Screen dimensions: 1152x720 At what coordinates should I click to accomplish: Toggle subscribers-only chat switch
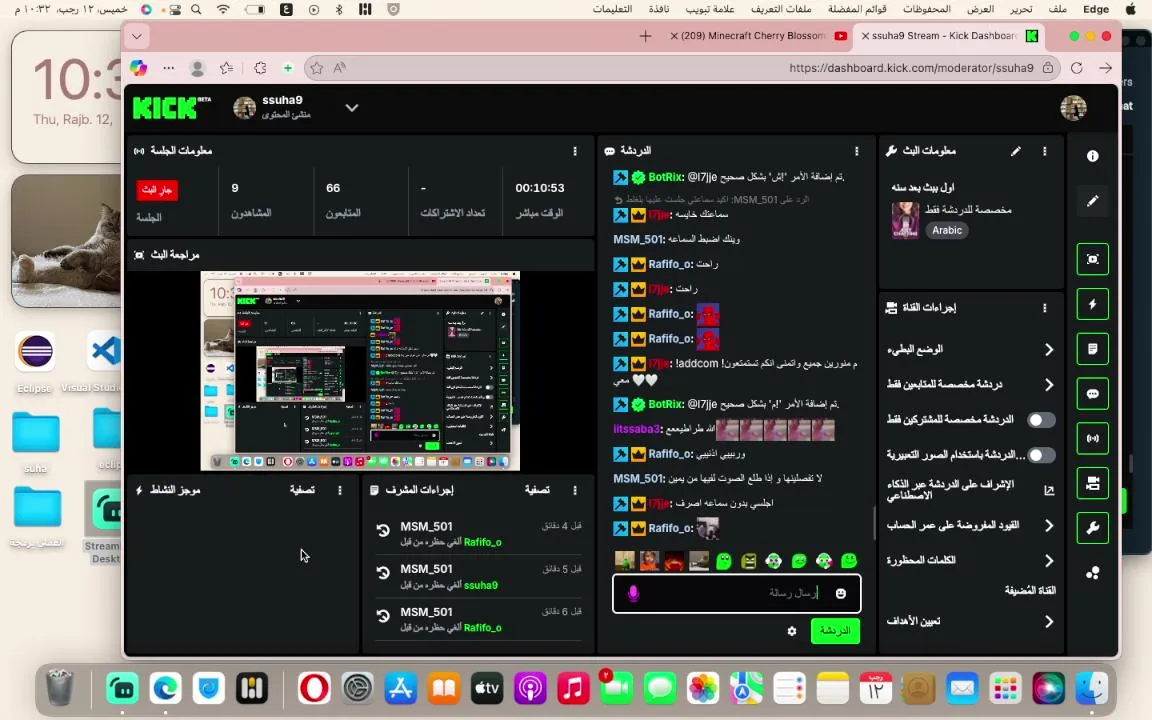point(1041,420)
